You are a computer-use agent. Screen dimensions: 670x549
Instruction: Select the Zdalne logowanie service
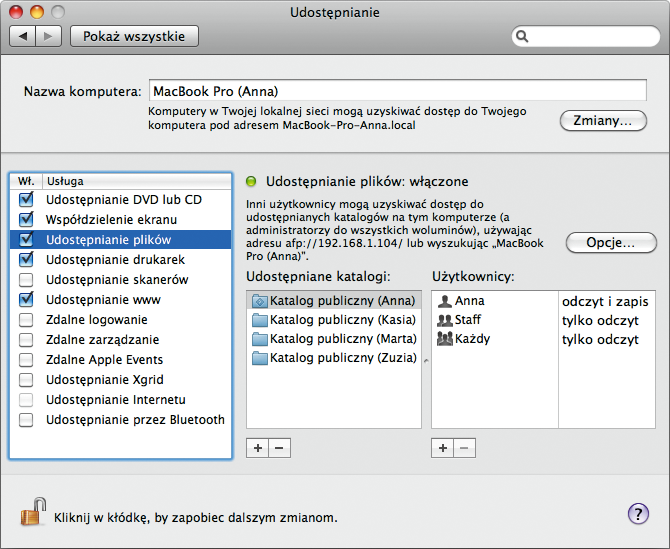(x=120, y=320)
